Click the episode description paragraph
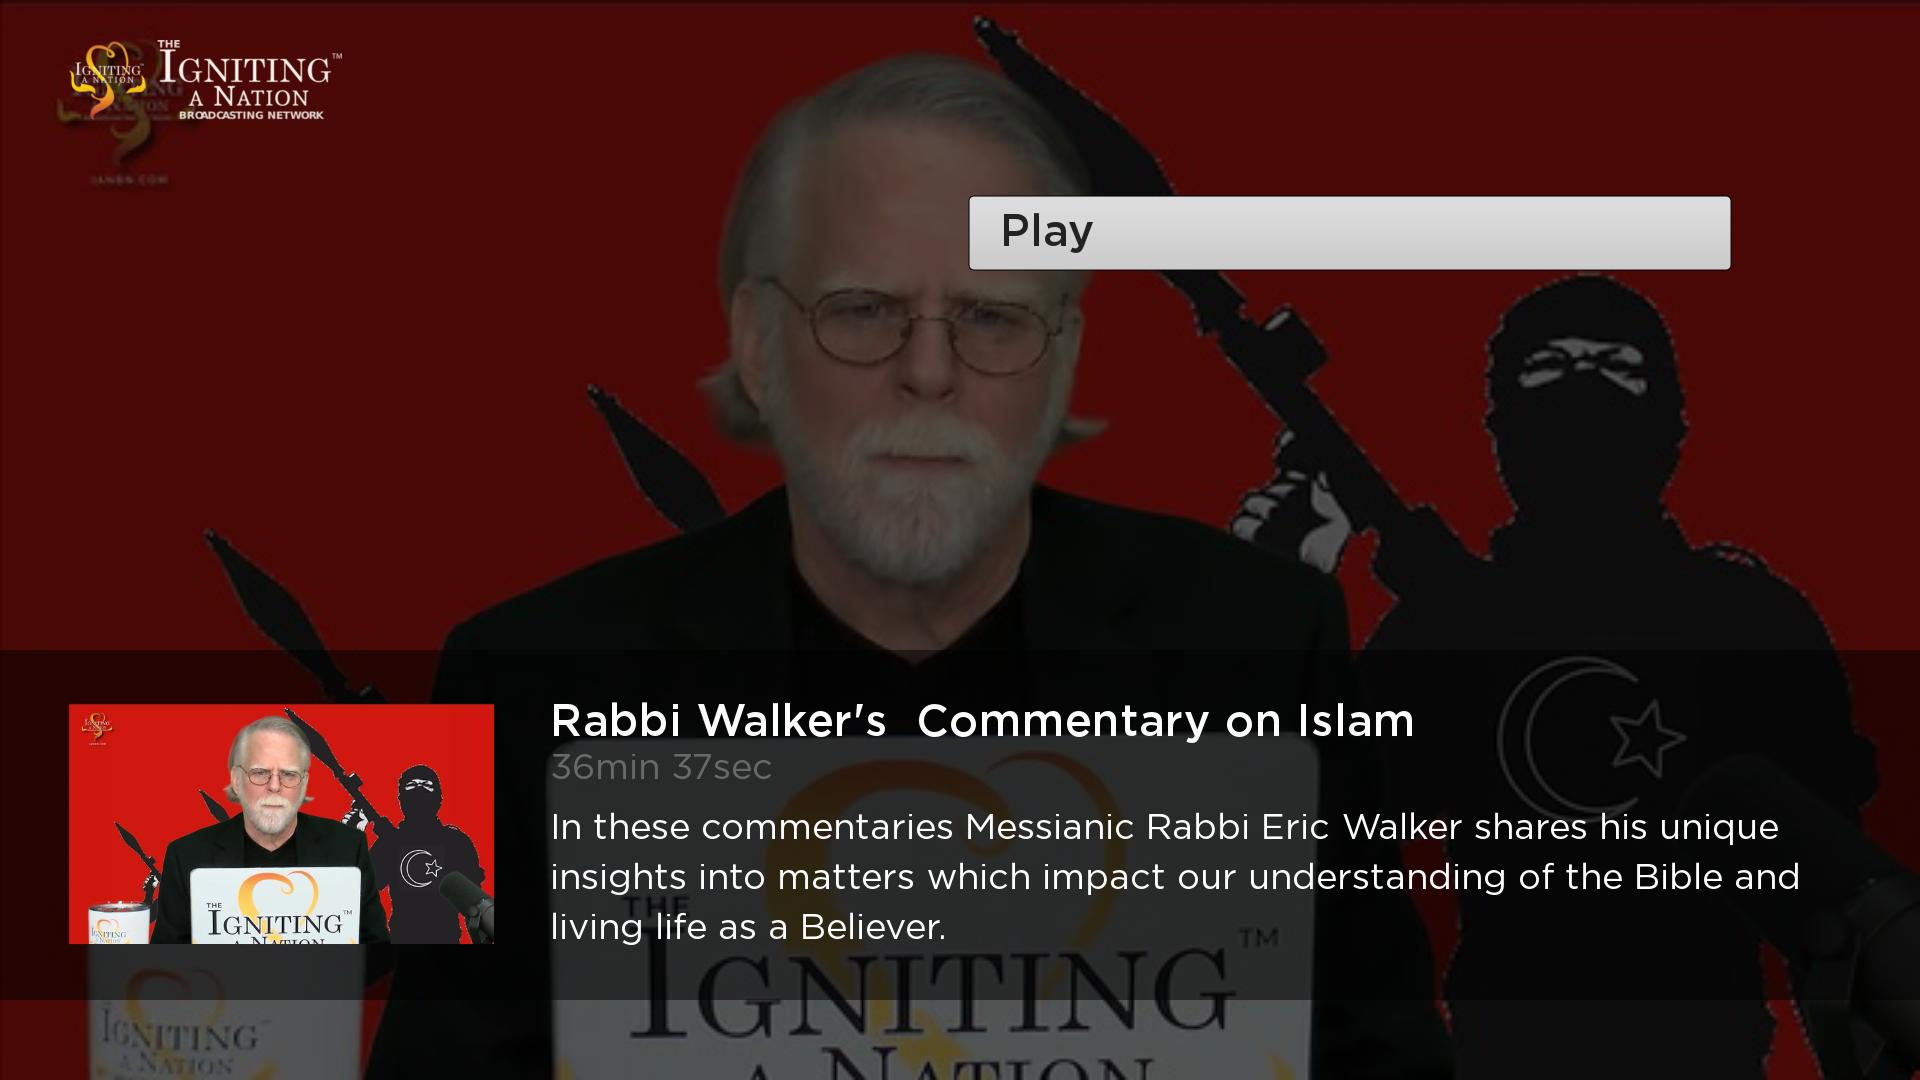Image resolution: width=1920 pixels, height=1080 pixels. [x=1175, y=877]
